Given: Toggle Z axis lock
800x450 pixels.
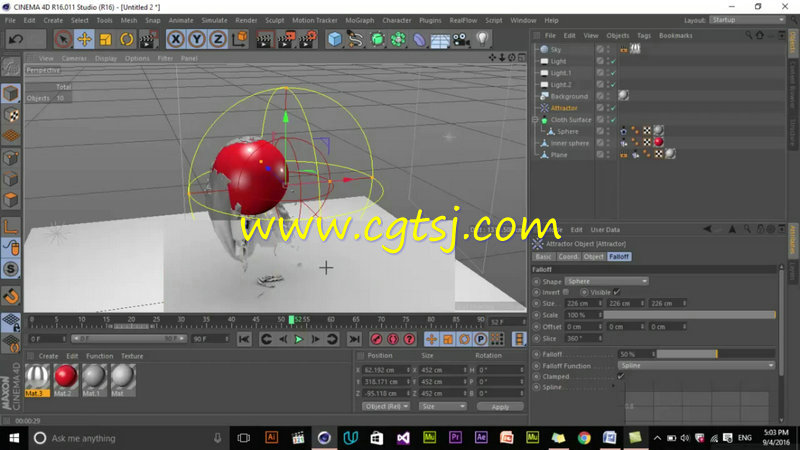Looking at the screenshot, I should (x=218, y=39).
